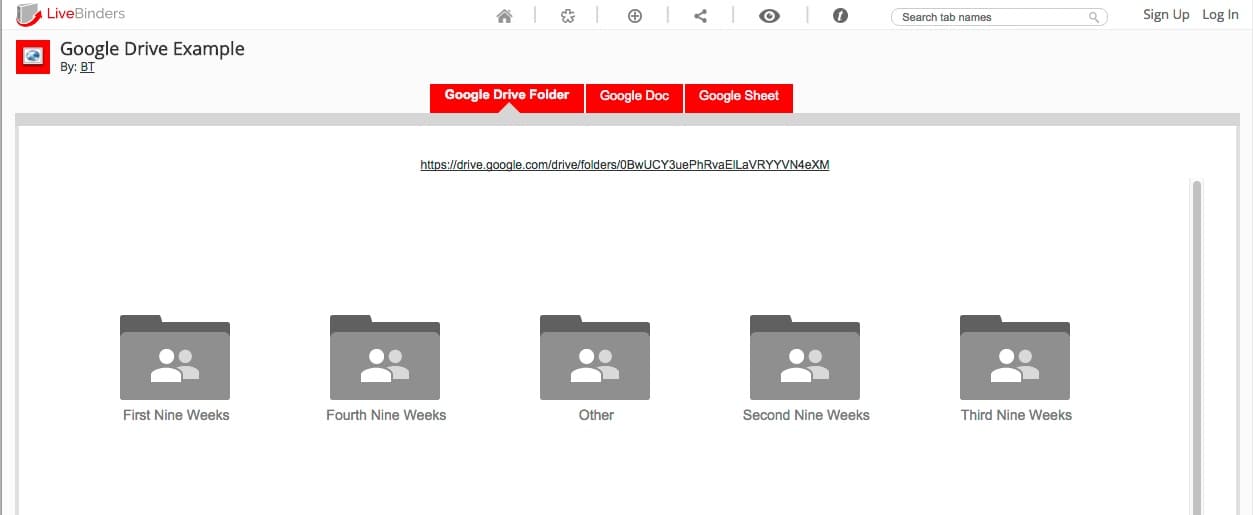
Task: Click the First Nine Weeks label
Action: coord(176,415)
